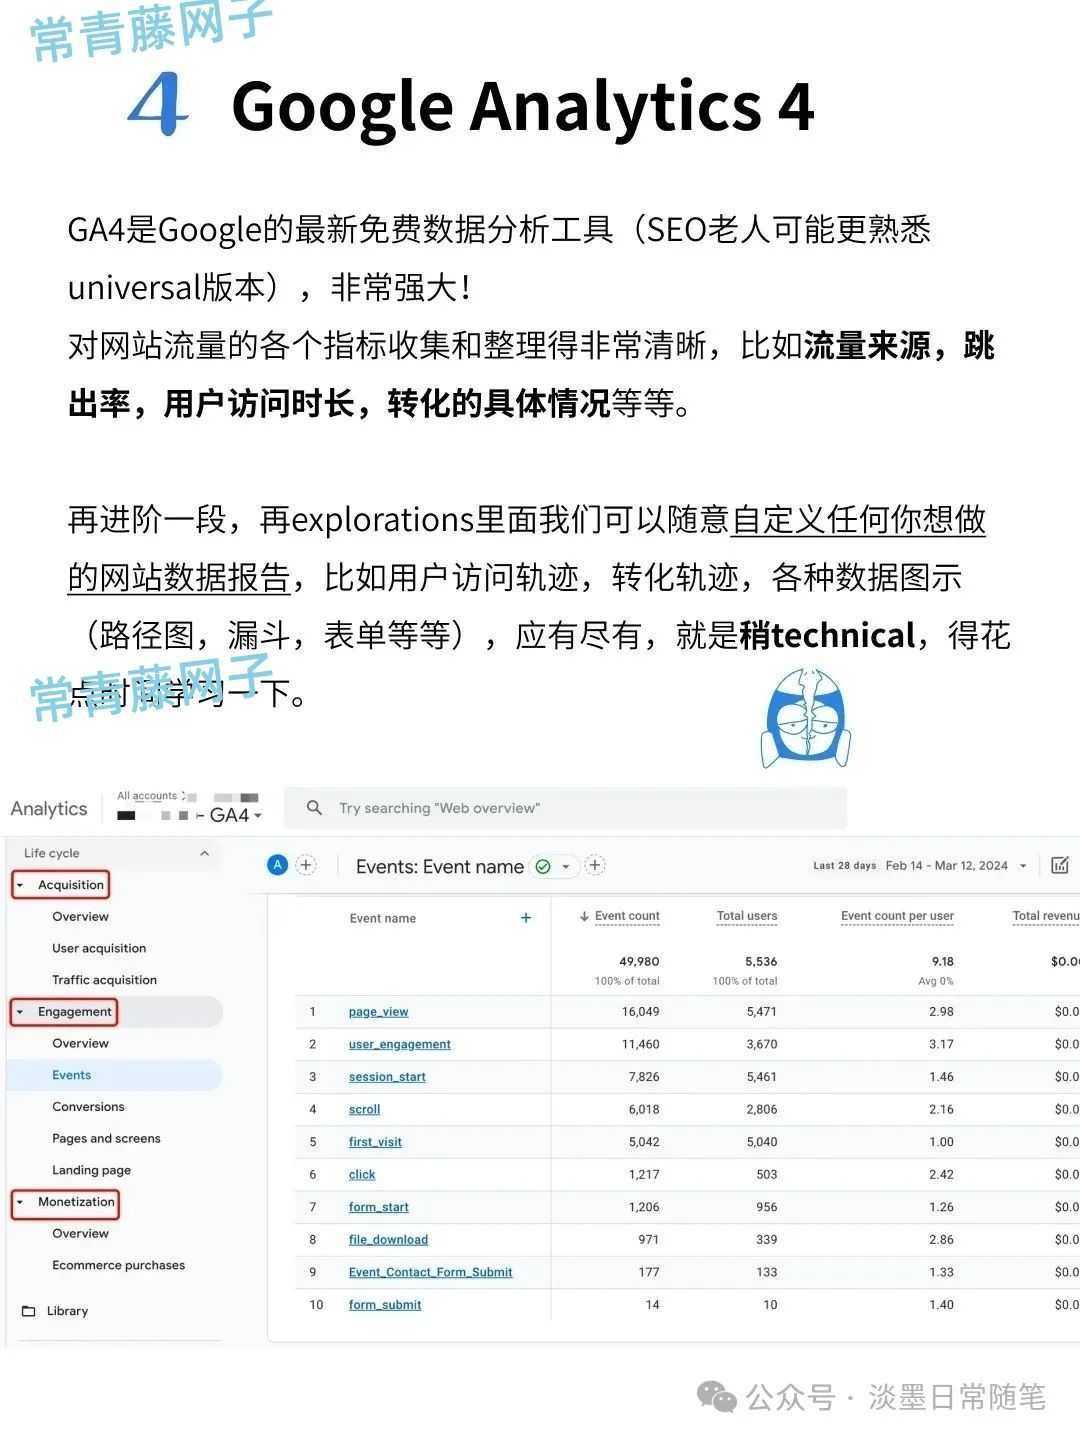1080x1440 pixels.
Task: Add a comparison next to the A badge
Action: point(306,866)
